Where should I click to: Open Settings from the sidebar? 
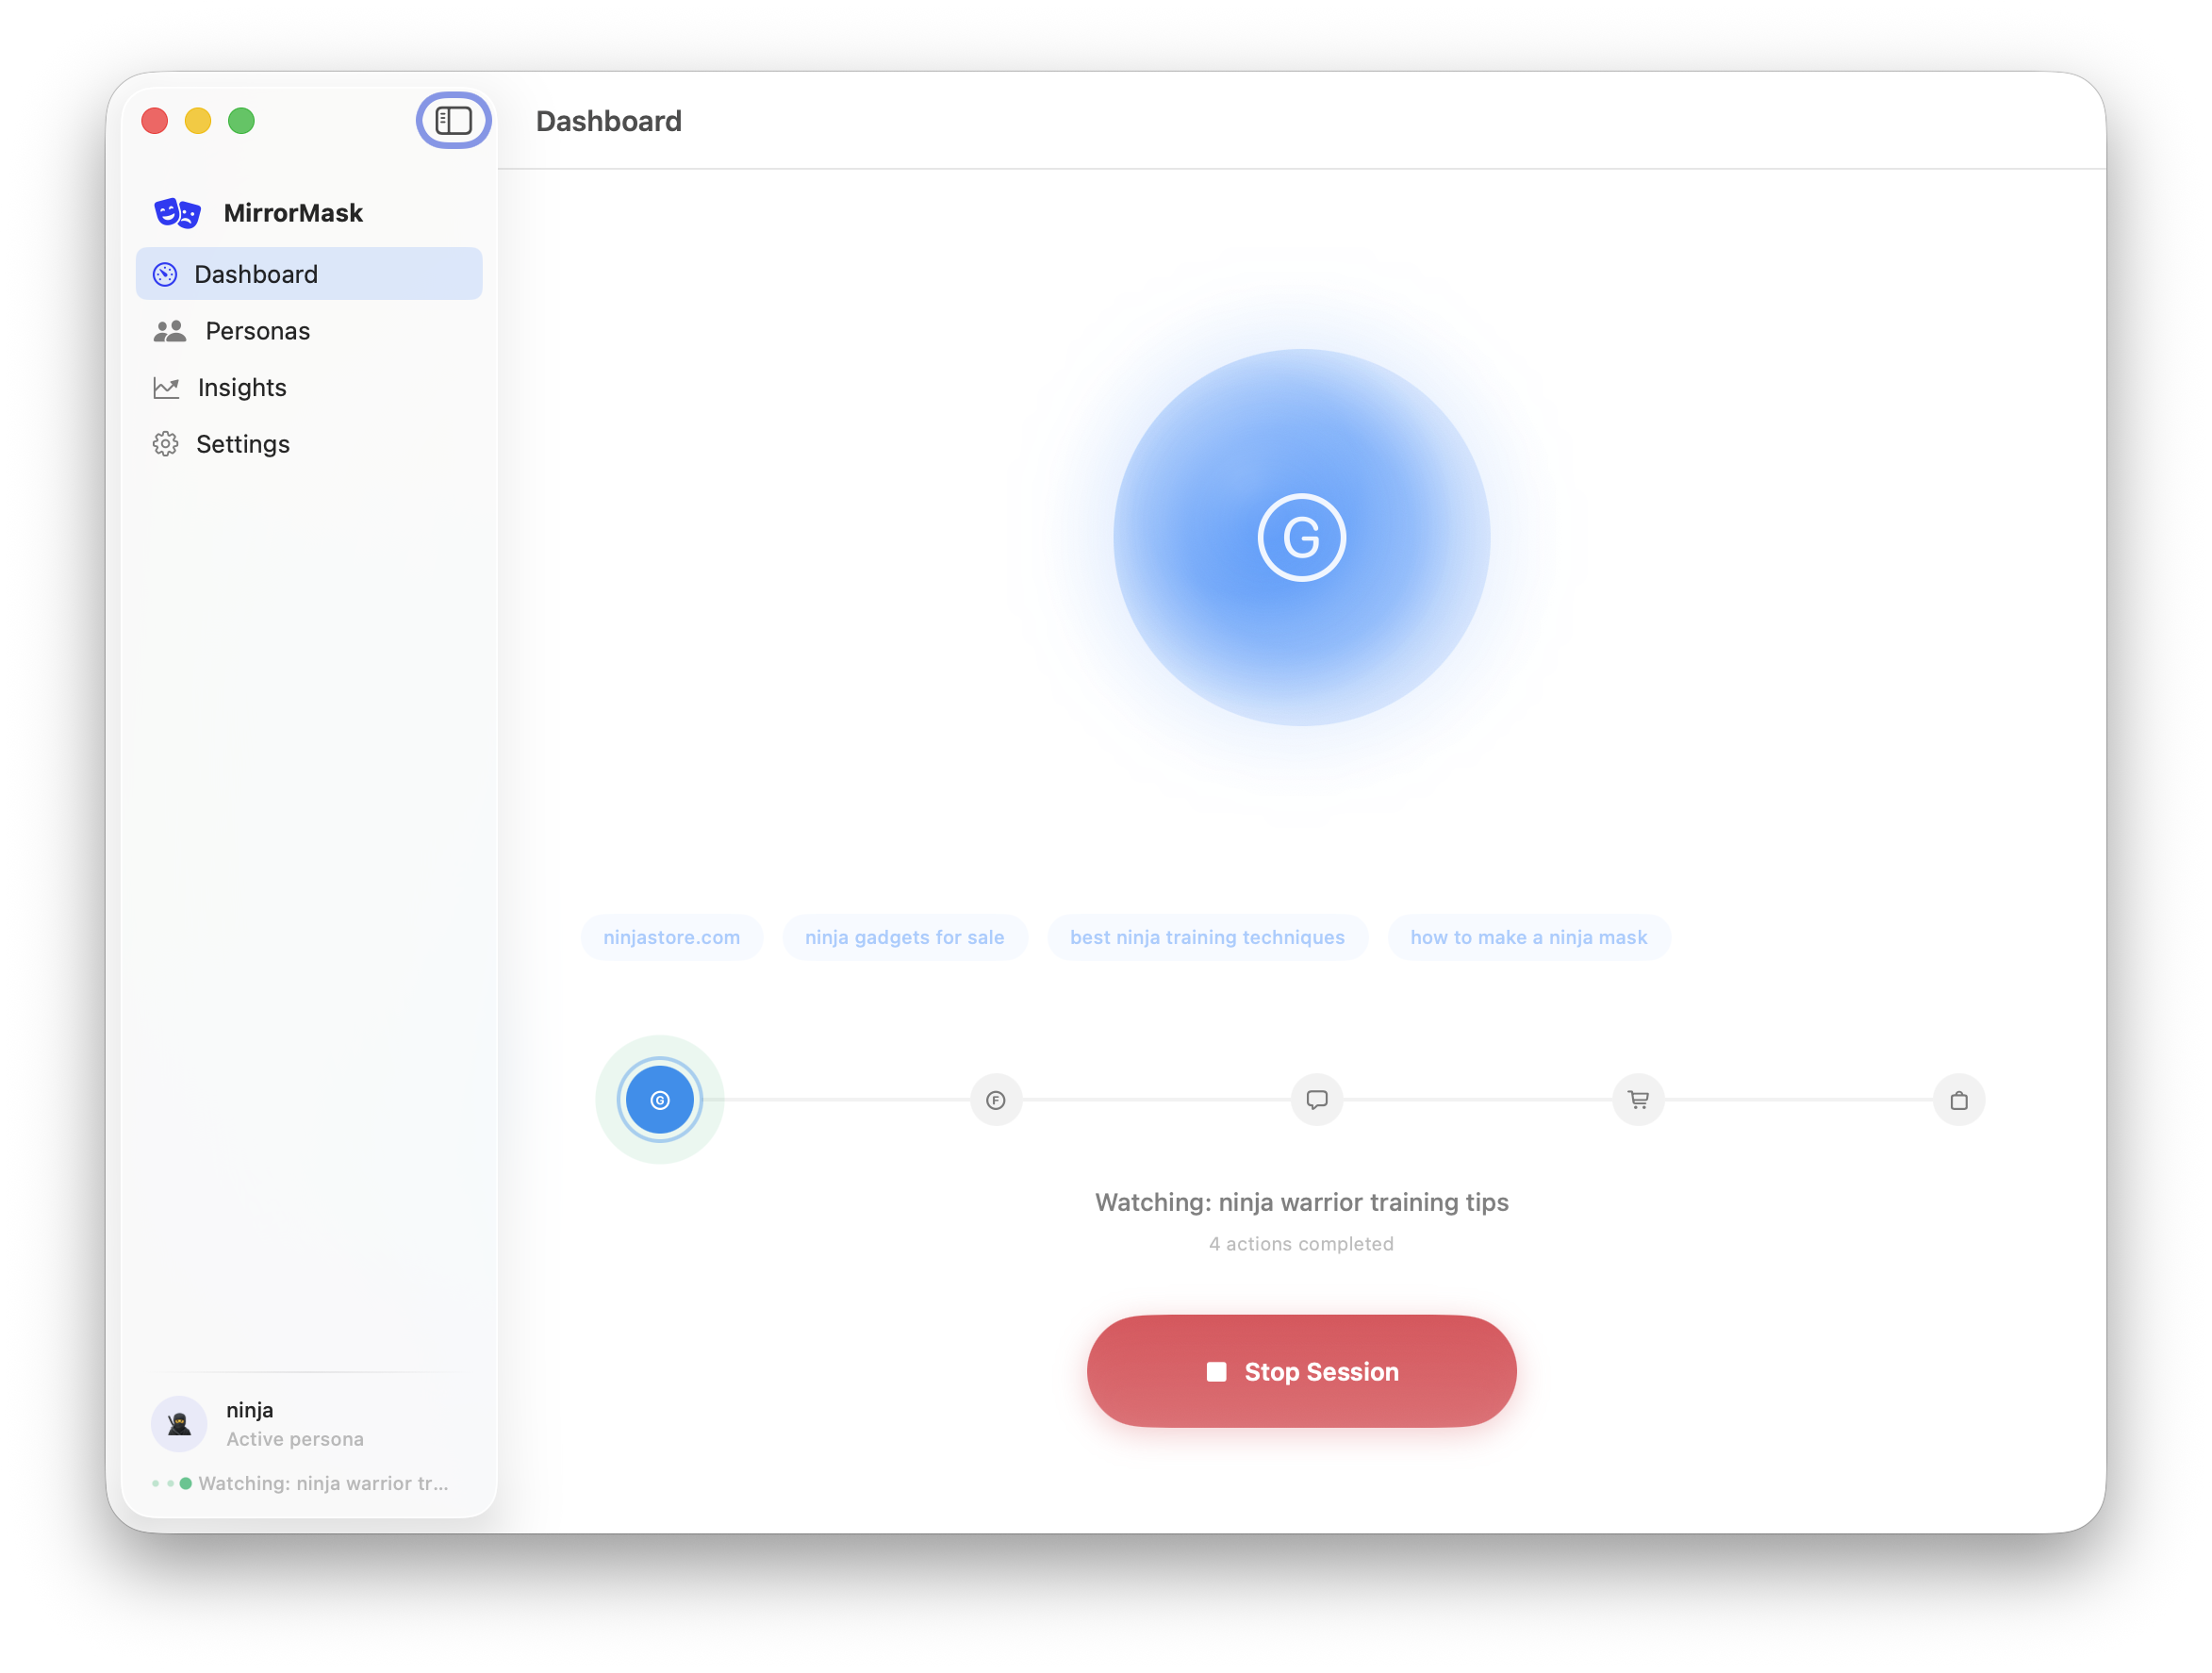pos(242,444)
